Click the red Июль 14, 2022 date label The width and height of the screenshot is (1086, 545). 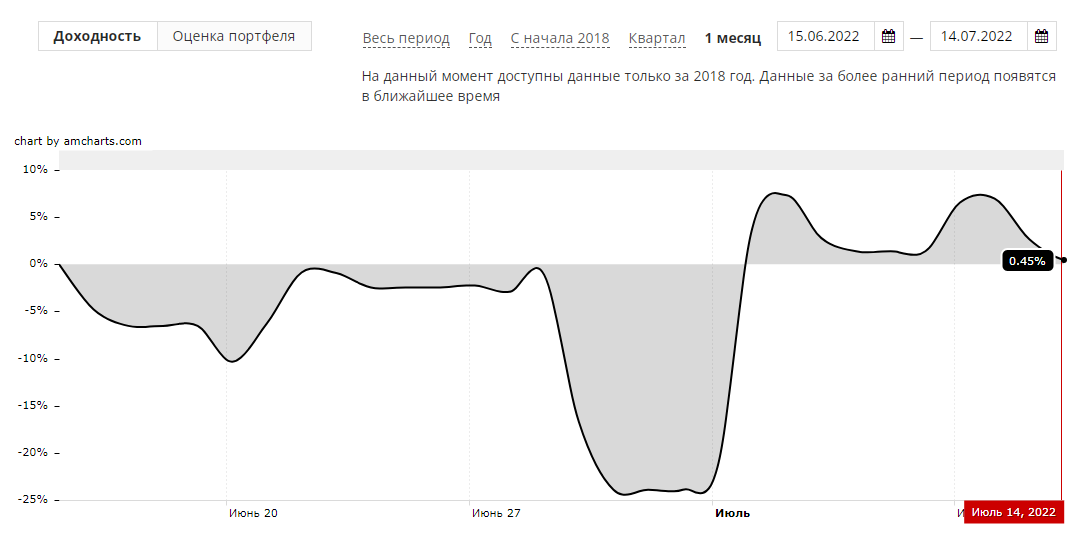(x=1013, y=512)
